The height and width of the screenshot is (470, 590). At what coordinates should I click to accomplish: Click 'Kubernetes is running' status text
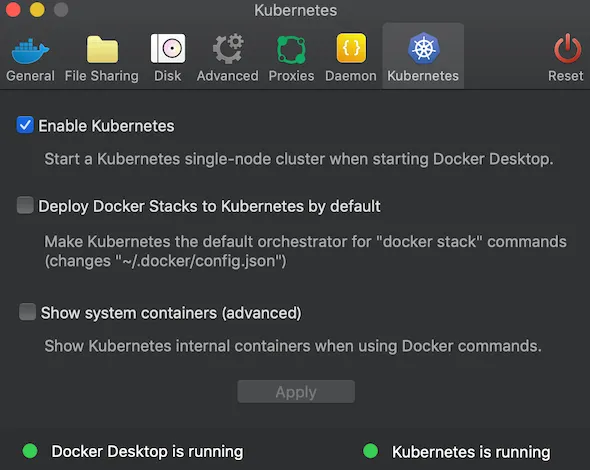[471, 452]
